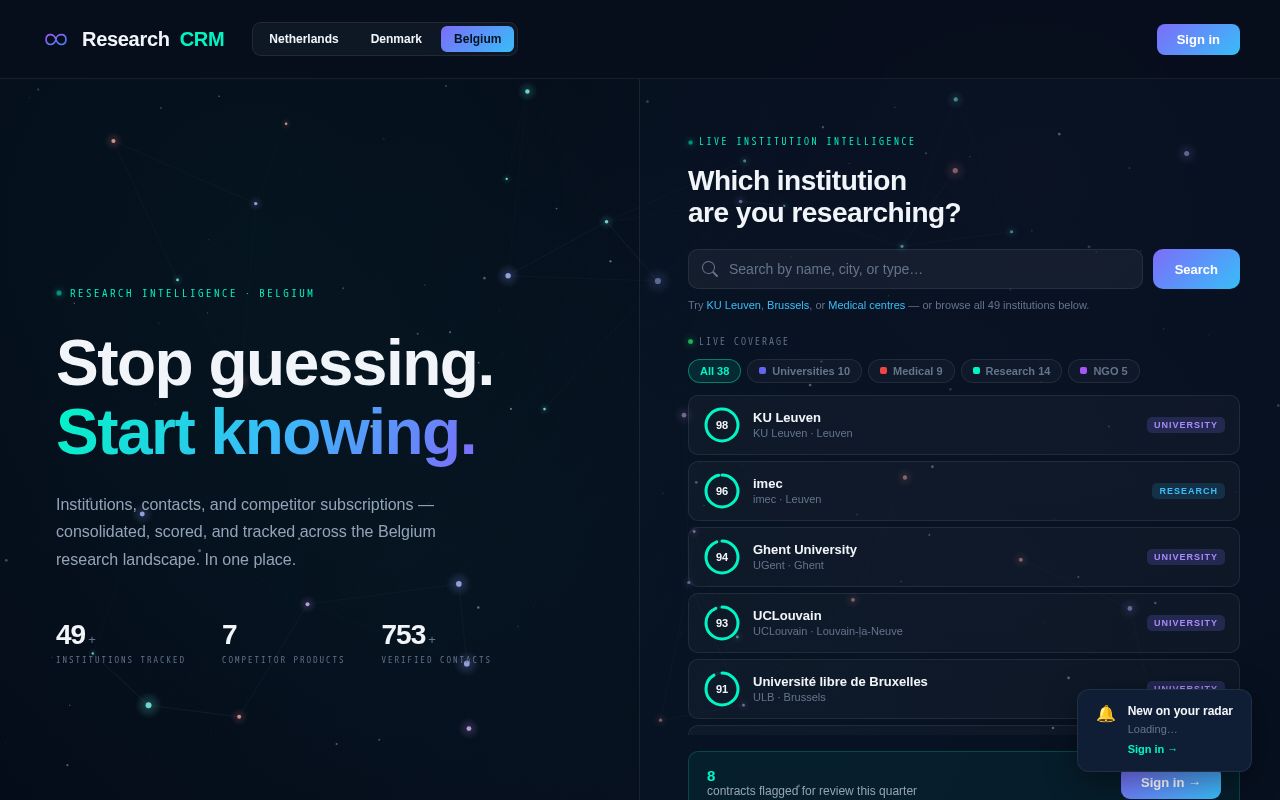Click the 49 institutions tracked stat

pos(121,642)
